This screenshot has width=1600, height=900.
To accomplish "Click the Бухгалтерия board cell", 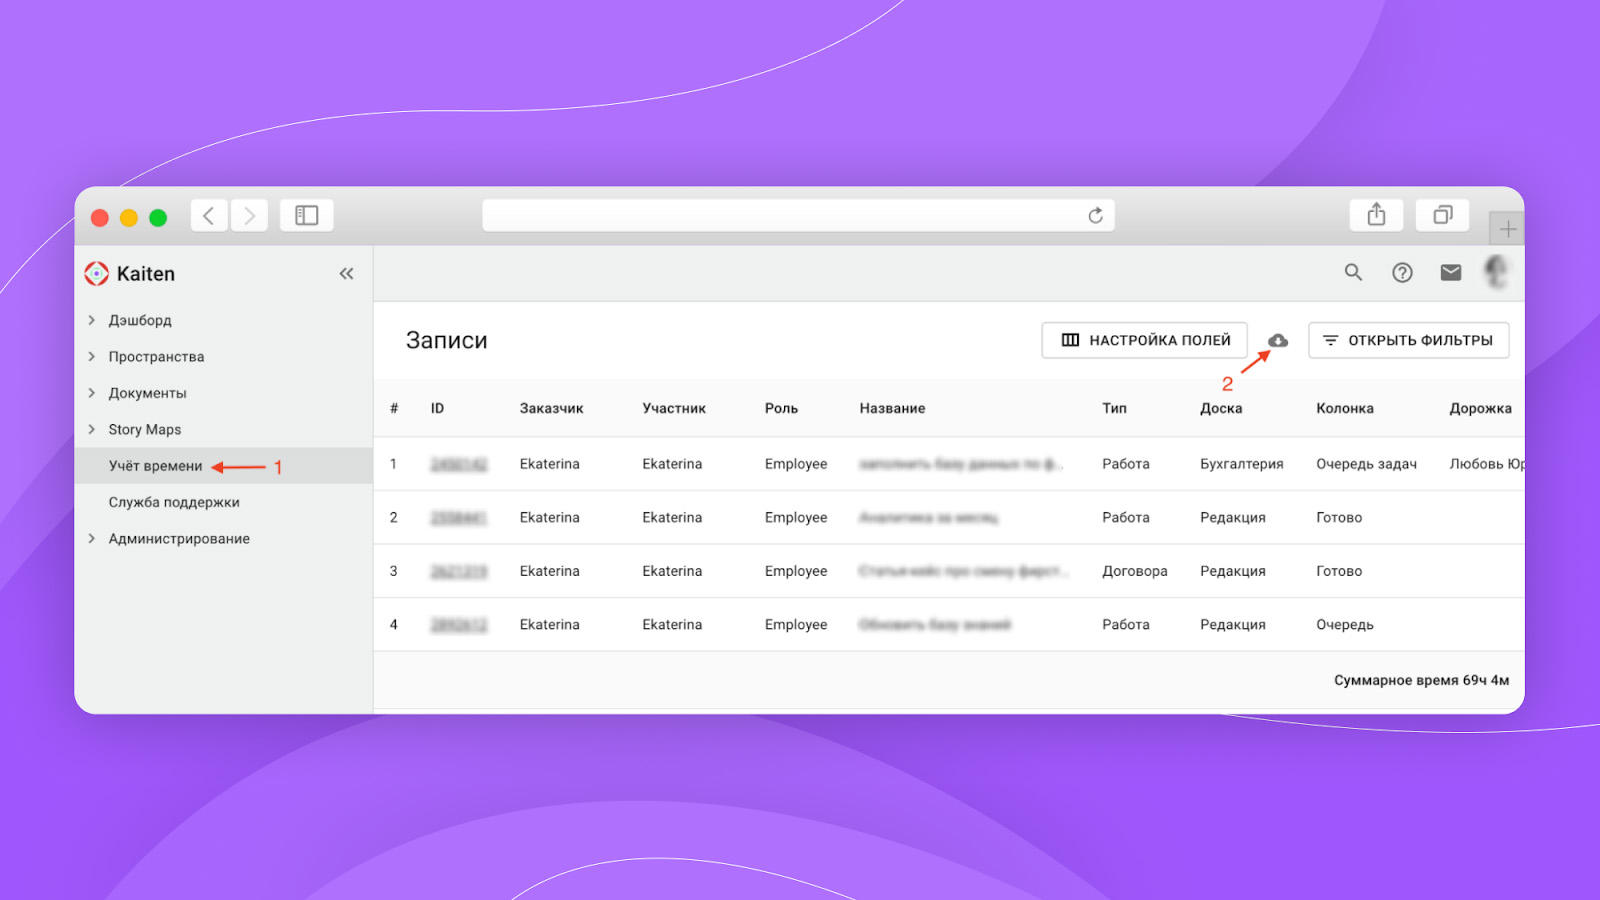I will [1241, 464].
